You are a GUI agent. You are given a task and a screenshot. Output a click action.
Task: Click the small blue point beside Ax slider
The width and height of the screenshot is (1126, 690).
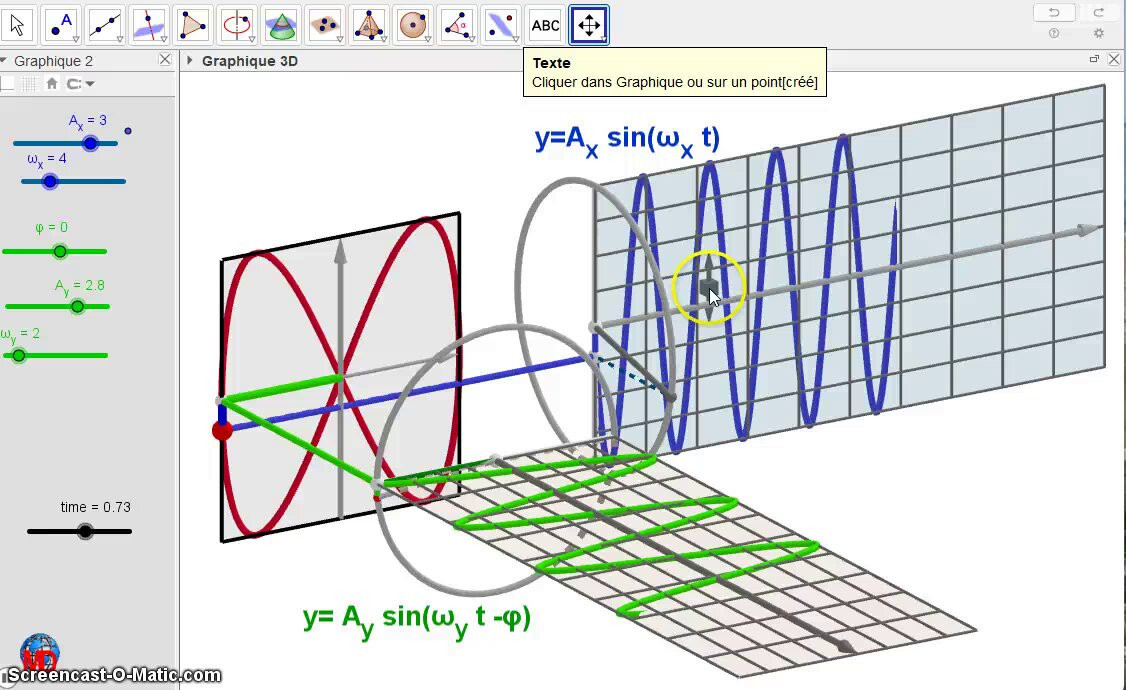(128, 131)
